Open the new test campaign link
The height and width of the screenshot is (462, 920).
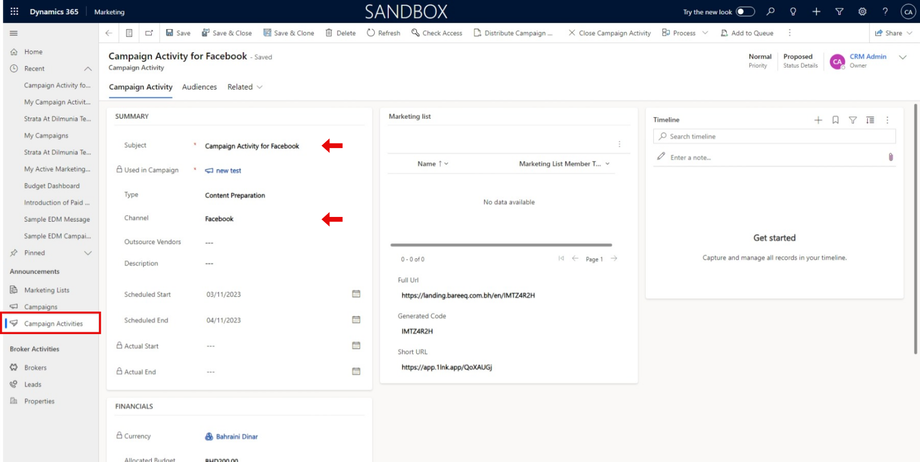pos(228,171)
